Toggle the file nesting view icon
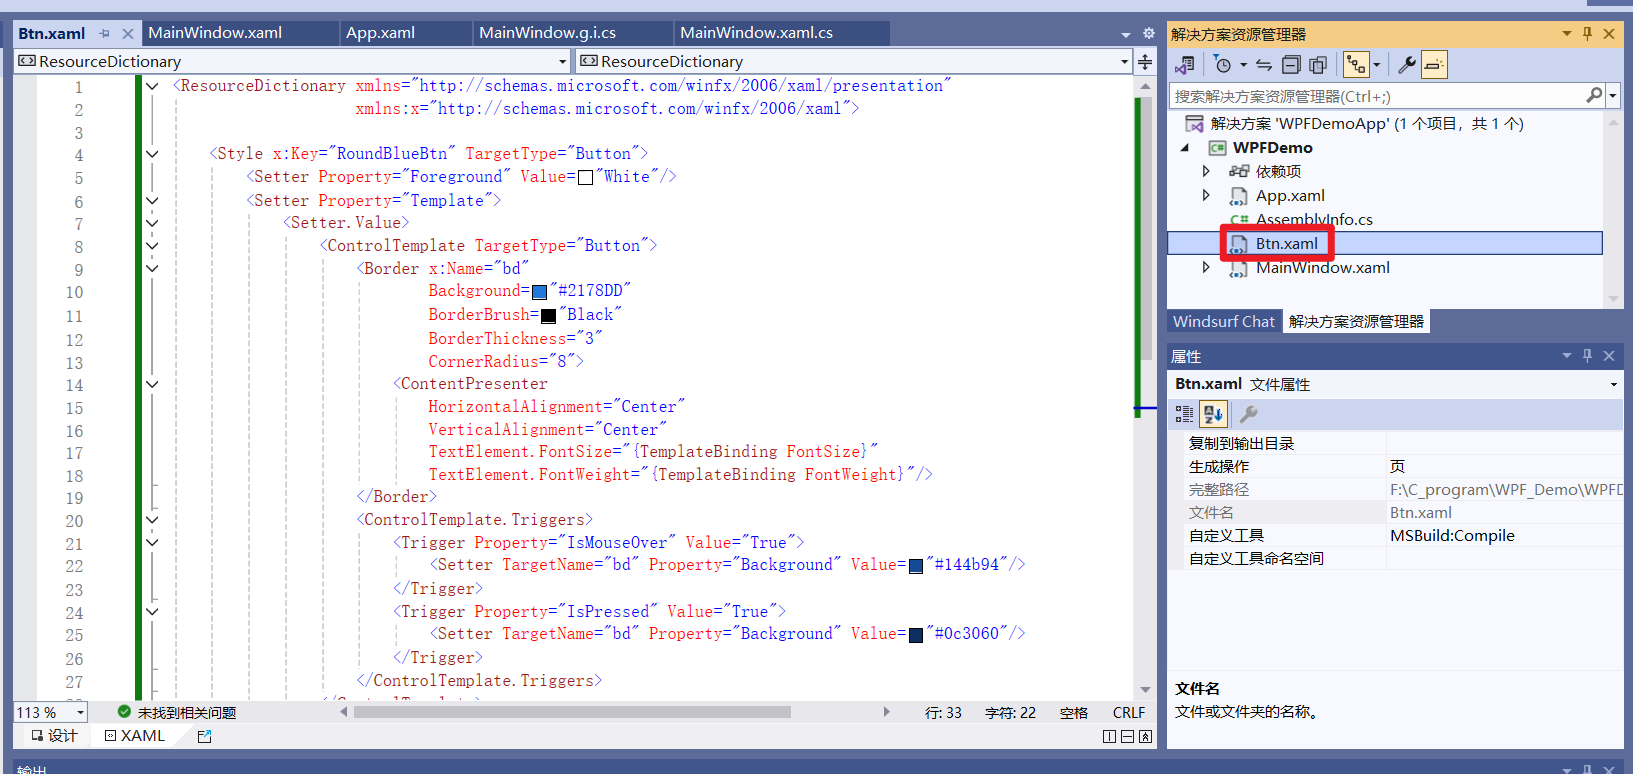This screenshot has width=1633, height=774. pyautogui.click(x=1356, y=65)
